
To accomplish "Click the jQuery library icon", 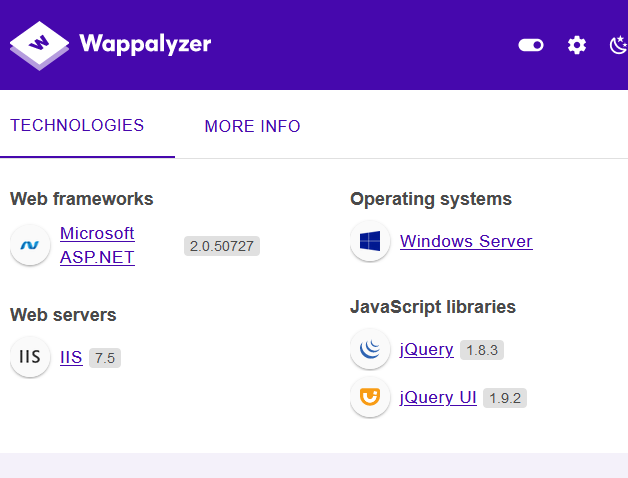I will 370,349.
